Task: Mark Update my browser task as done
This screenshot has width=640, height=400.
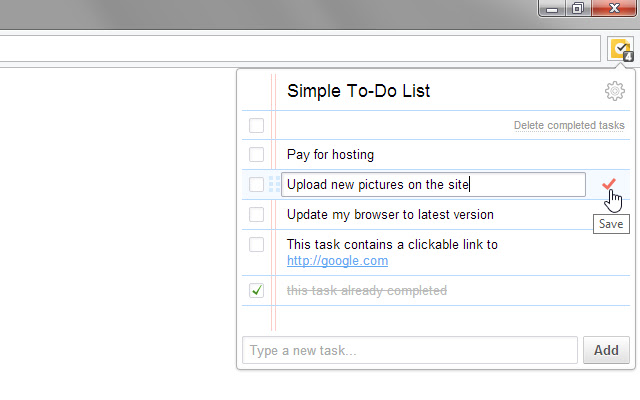Action: point(257,214)
